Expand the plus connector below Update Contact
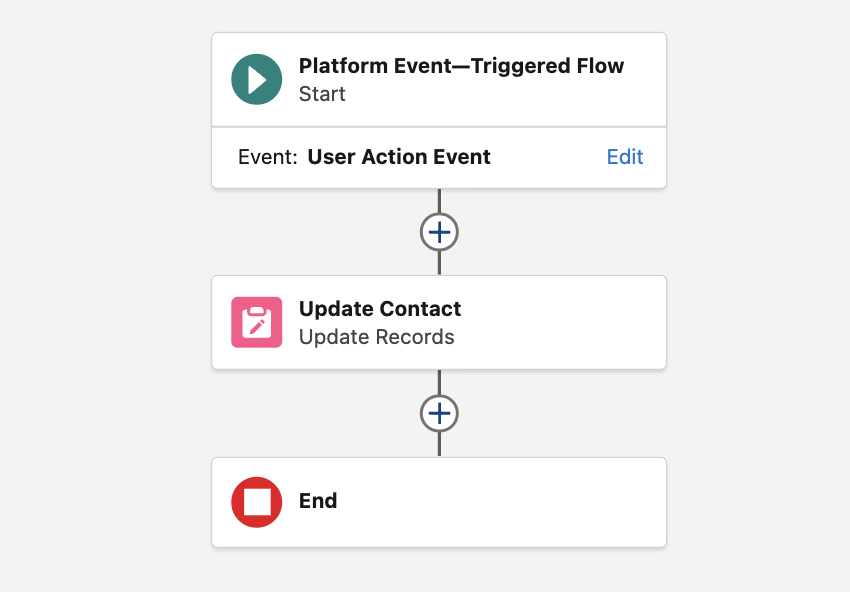 (438, 412)
